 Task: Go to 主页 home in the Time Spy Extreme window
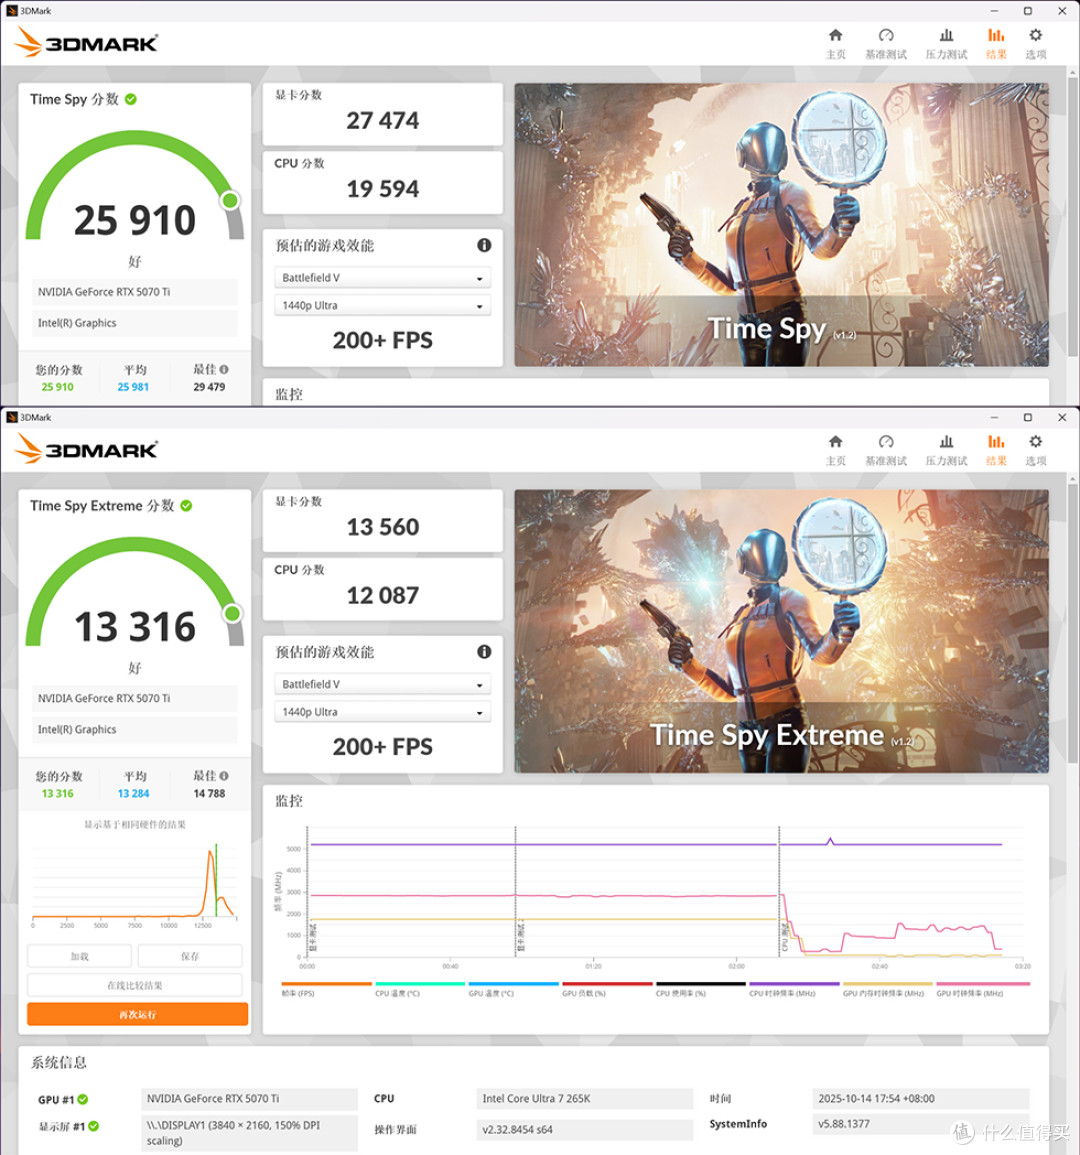835,450
